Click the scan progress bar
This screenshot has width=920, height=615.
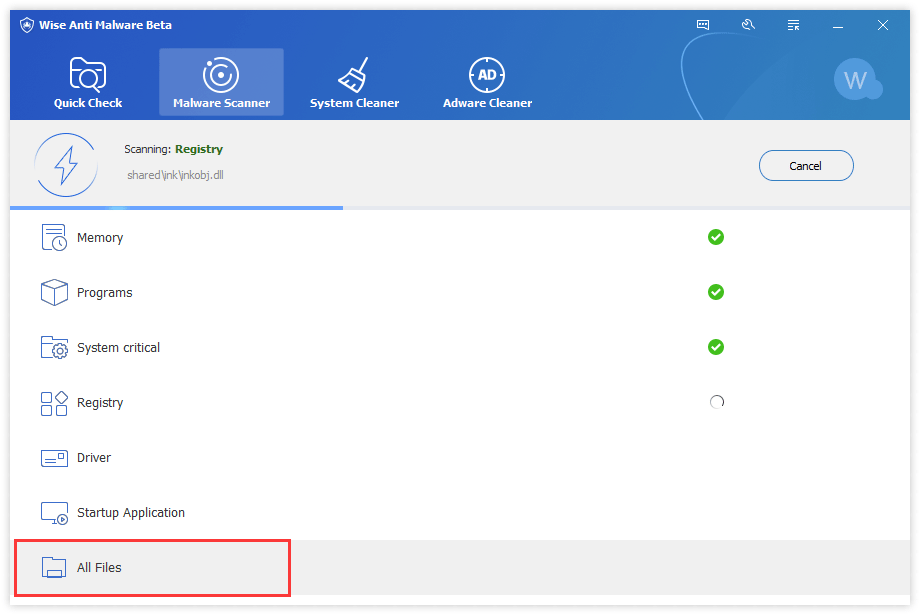click(x=460, y=208)
